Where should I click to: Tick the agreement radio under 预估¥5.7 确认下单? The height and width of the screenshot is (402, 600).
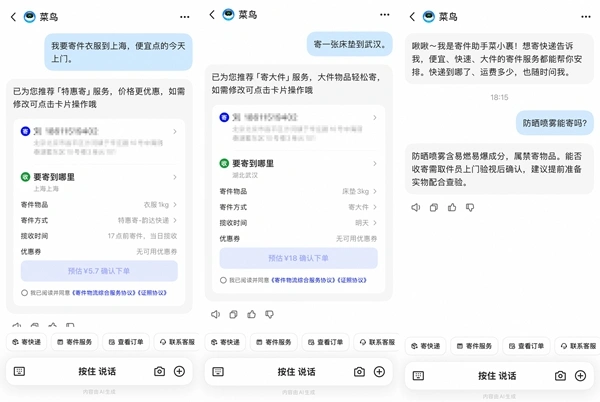coord(24,293)
